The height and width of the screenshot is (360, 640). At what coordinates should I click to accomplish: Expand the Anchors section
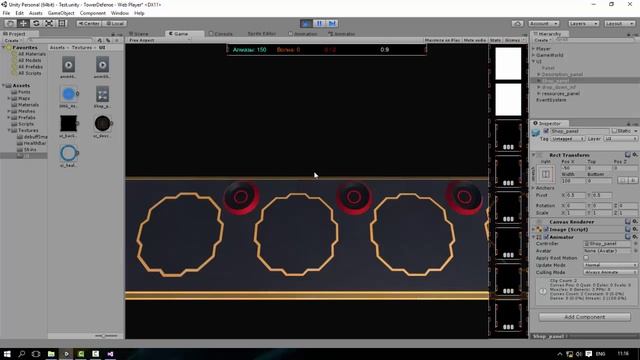tap(533, 188)
